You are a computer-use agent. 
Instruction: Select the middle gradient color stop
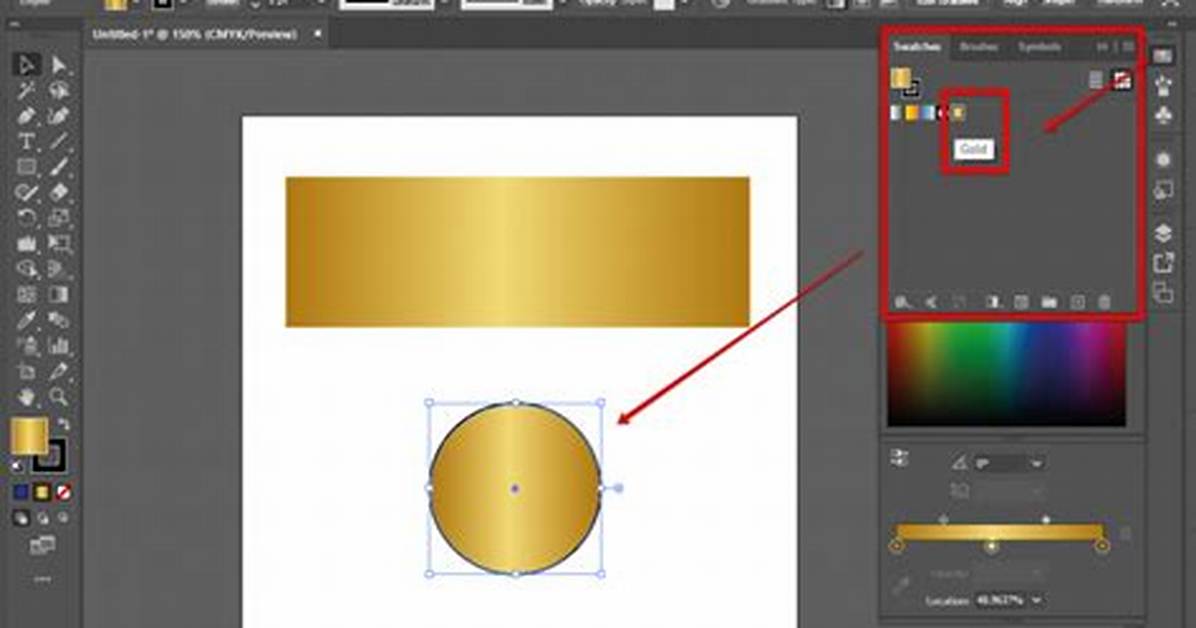pyautogui.click(x=991, y=546)
